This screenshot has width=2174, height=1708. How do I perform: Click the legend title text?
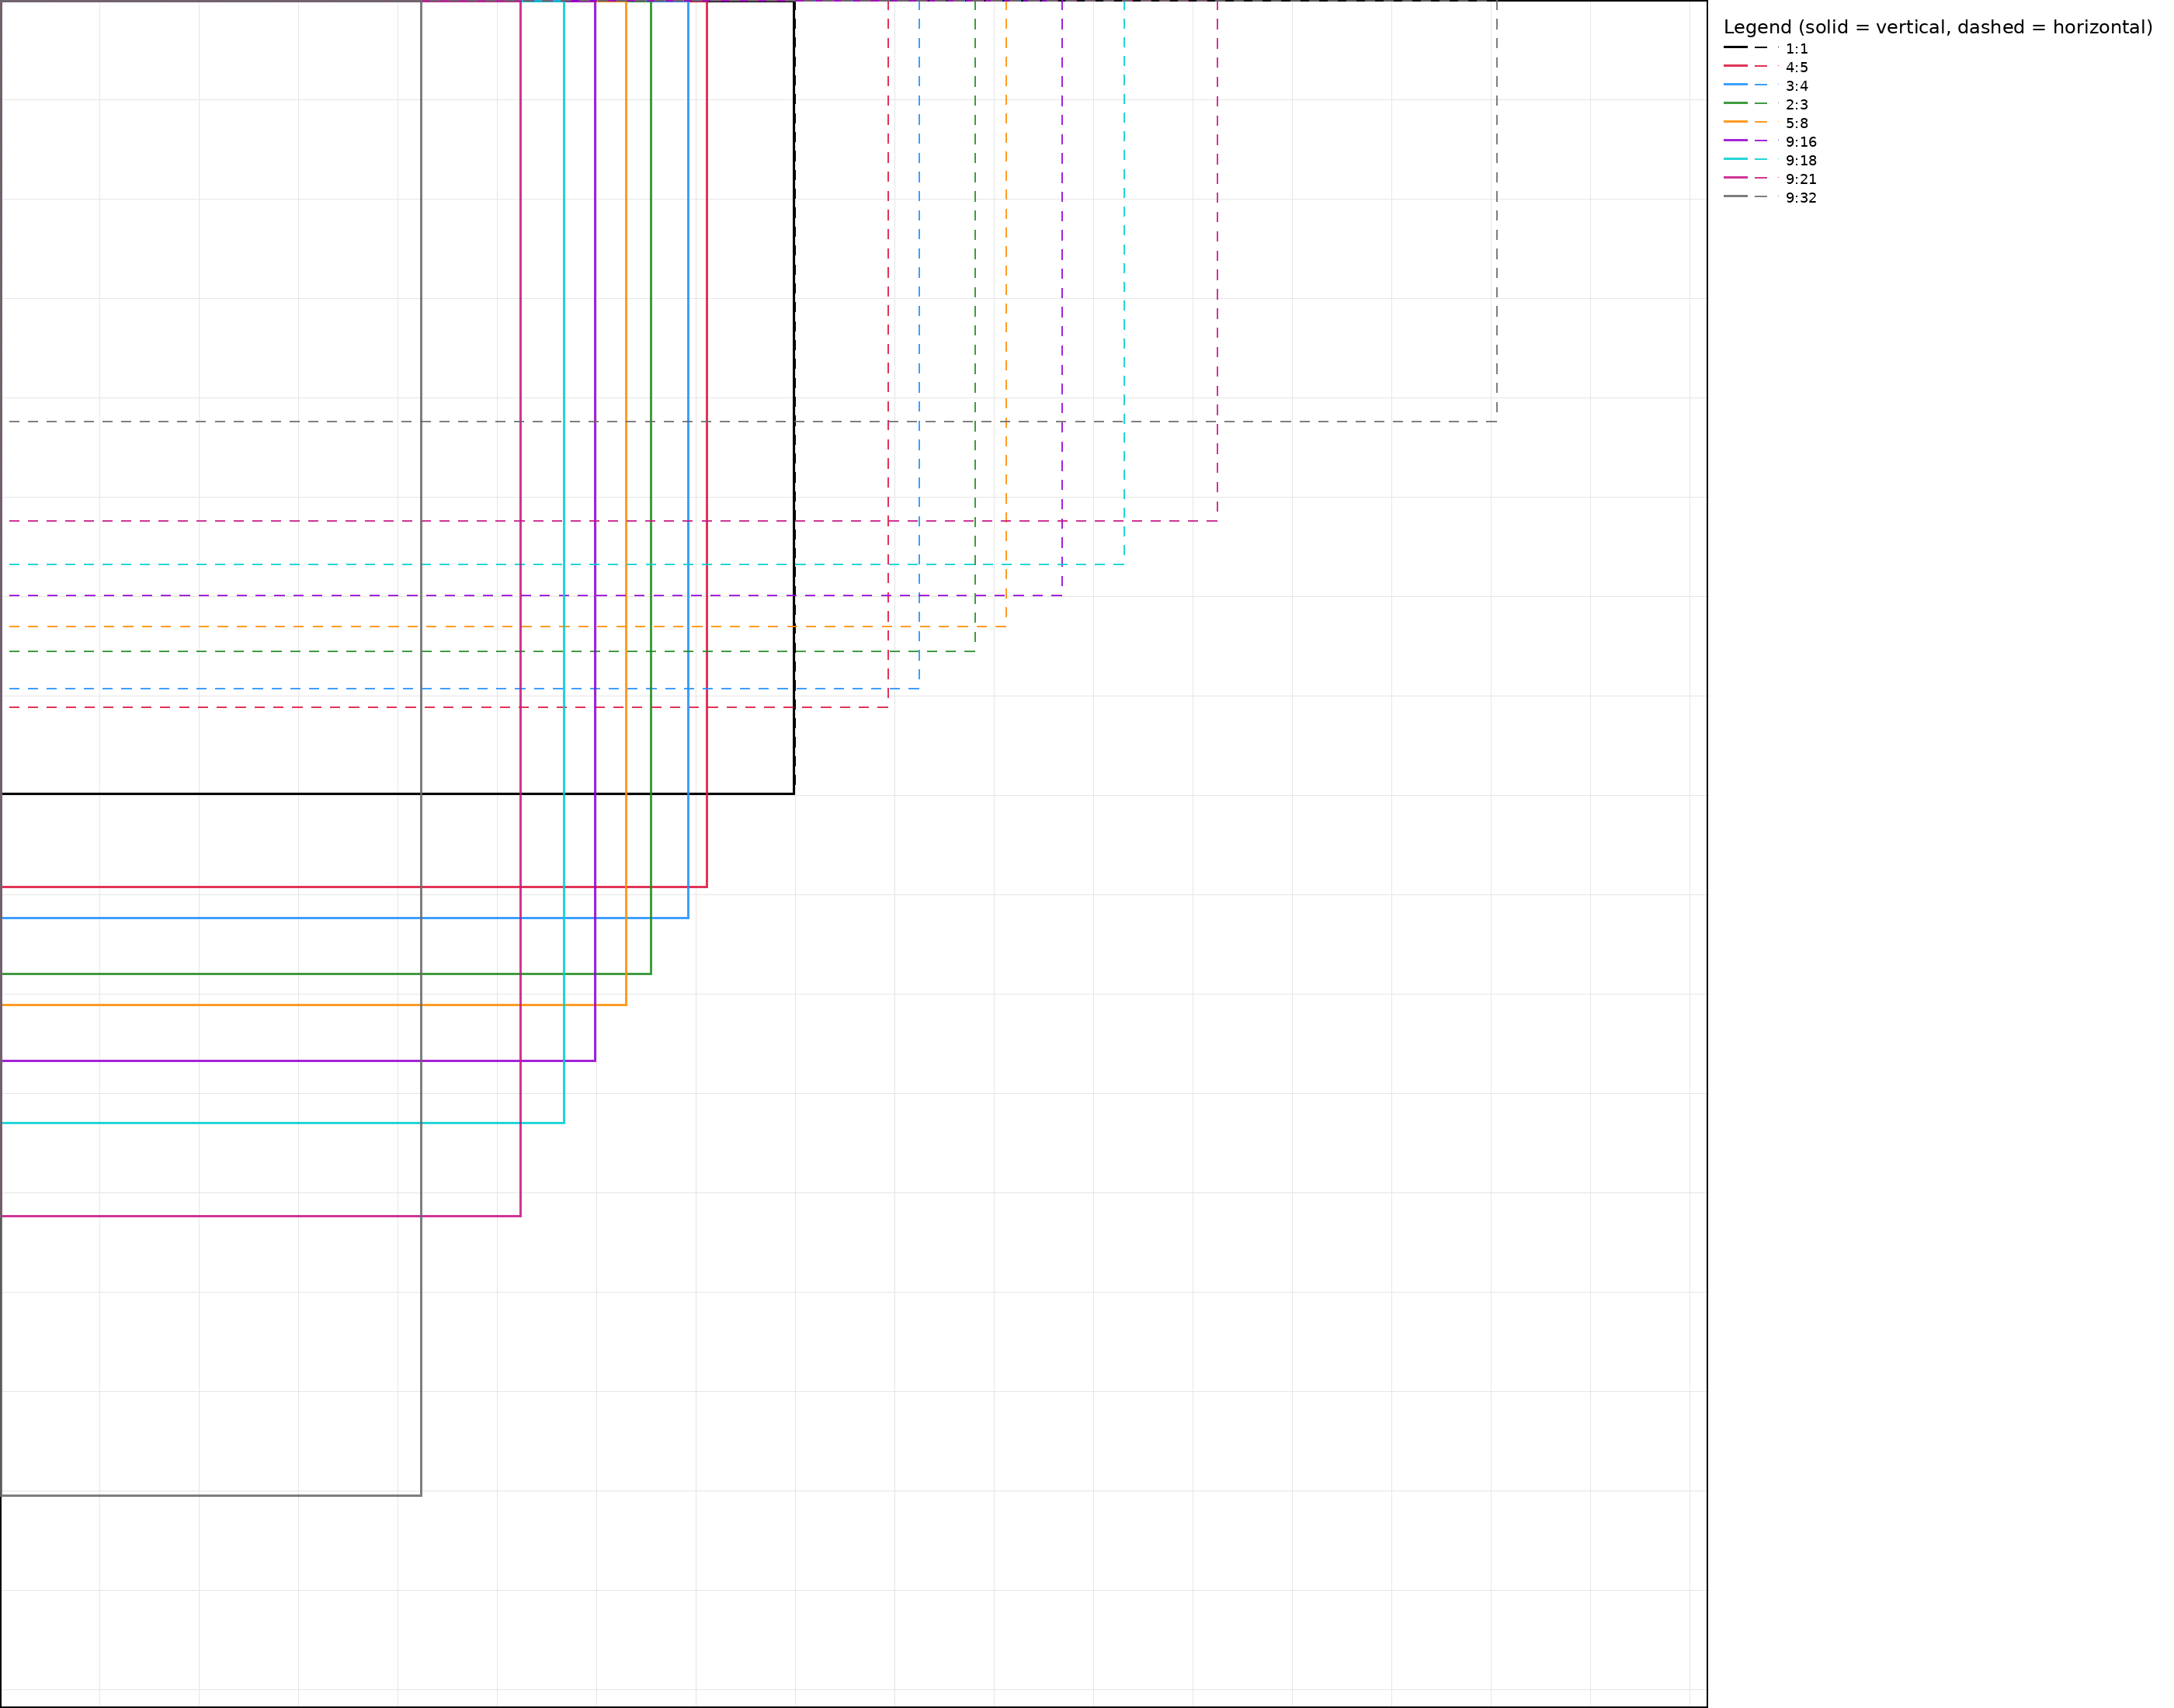pyautogui.click(x=1937, y=28)
